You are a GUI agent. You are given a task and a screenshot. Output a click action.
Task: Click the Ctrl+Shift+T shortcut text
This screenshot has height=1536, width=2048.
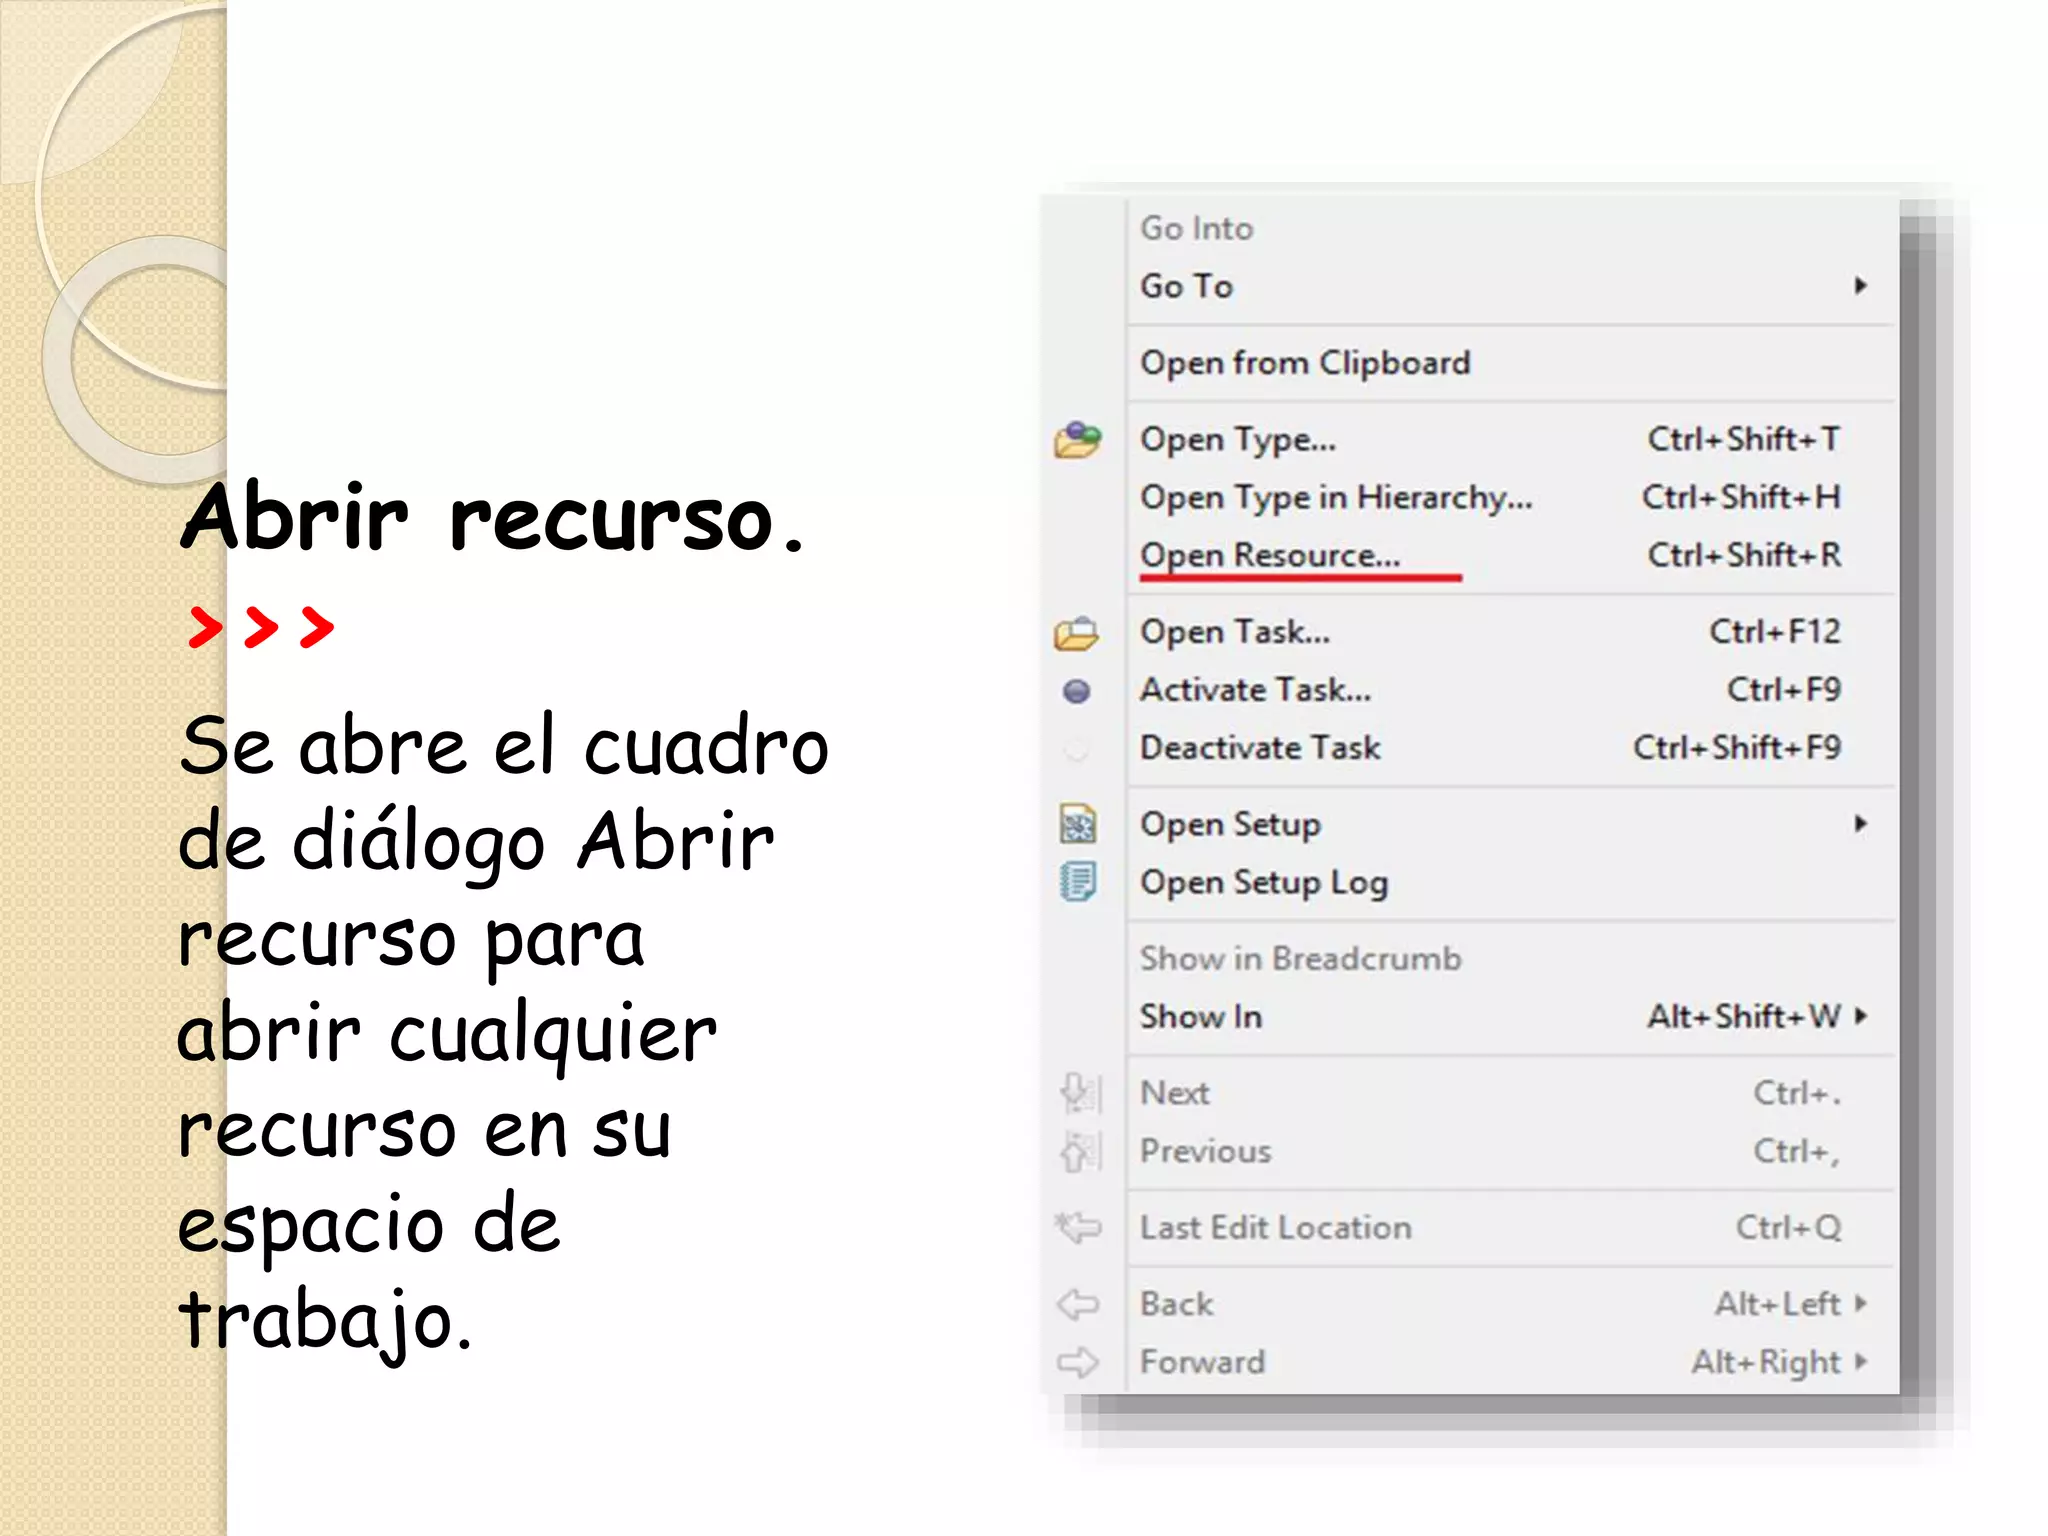pos(1744,439)
